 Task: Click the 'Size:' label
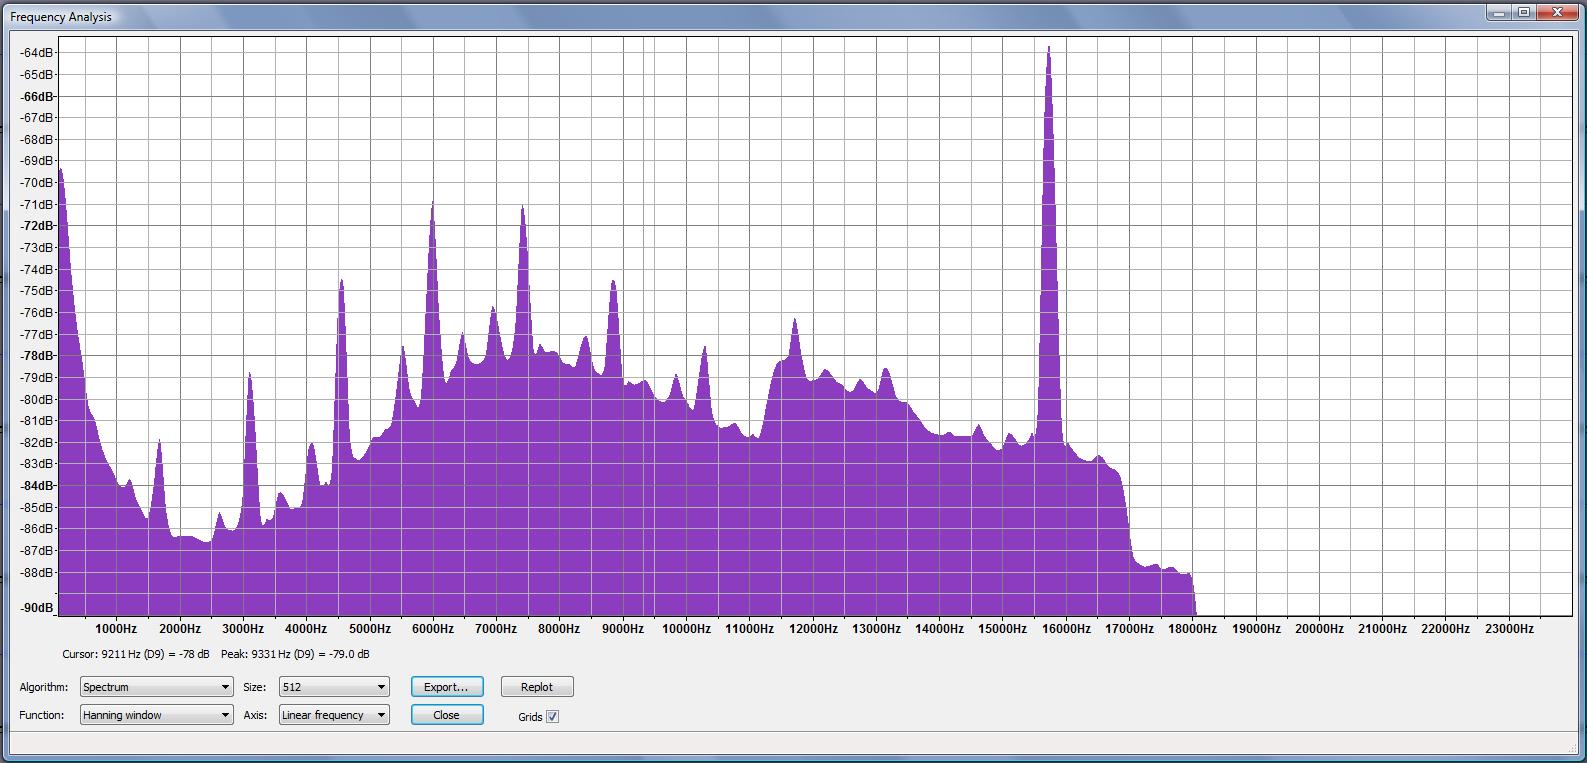[255, 687]
